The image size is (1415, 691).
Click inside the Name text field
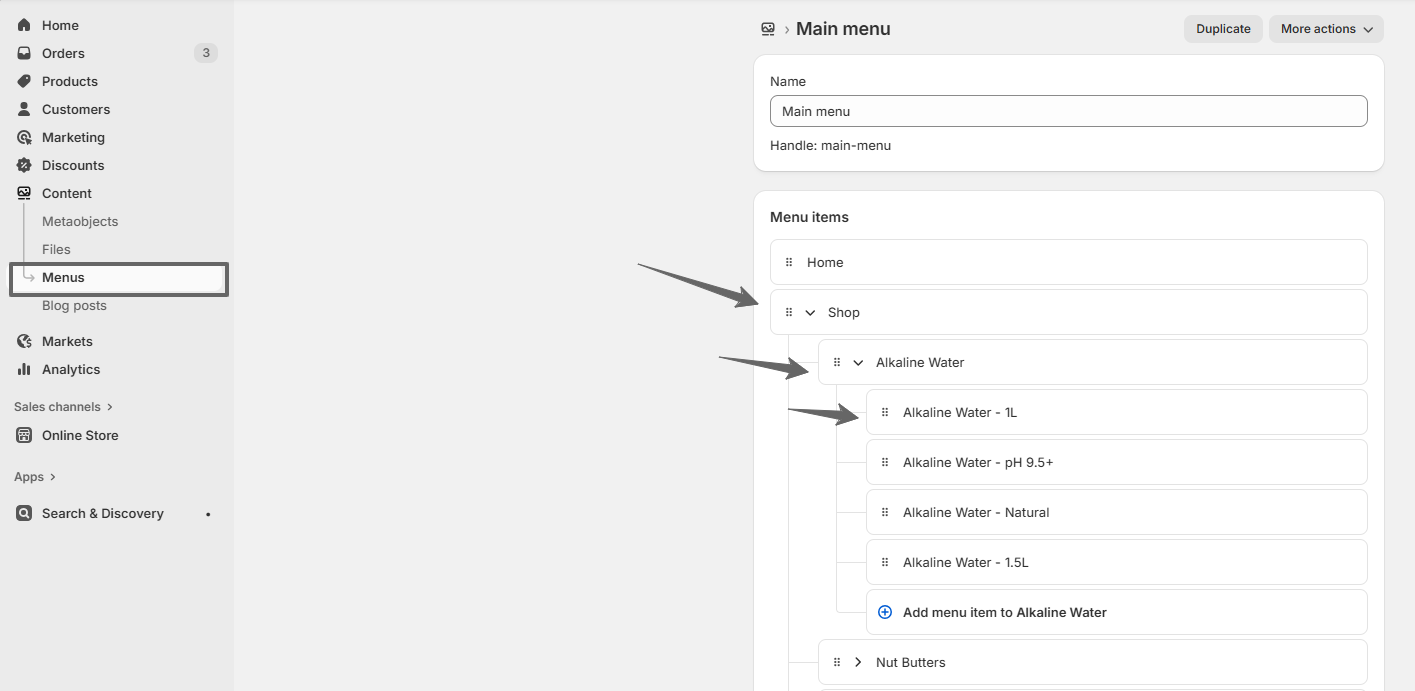(x=1067, y=110)
